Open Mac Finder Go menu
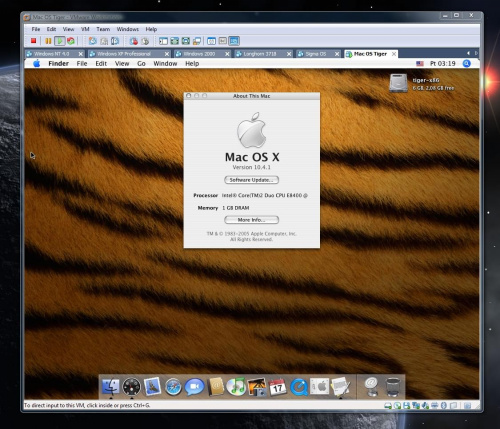The image size is (500, 429). click(x=141, y=63)
